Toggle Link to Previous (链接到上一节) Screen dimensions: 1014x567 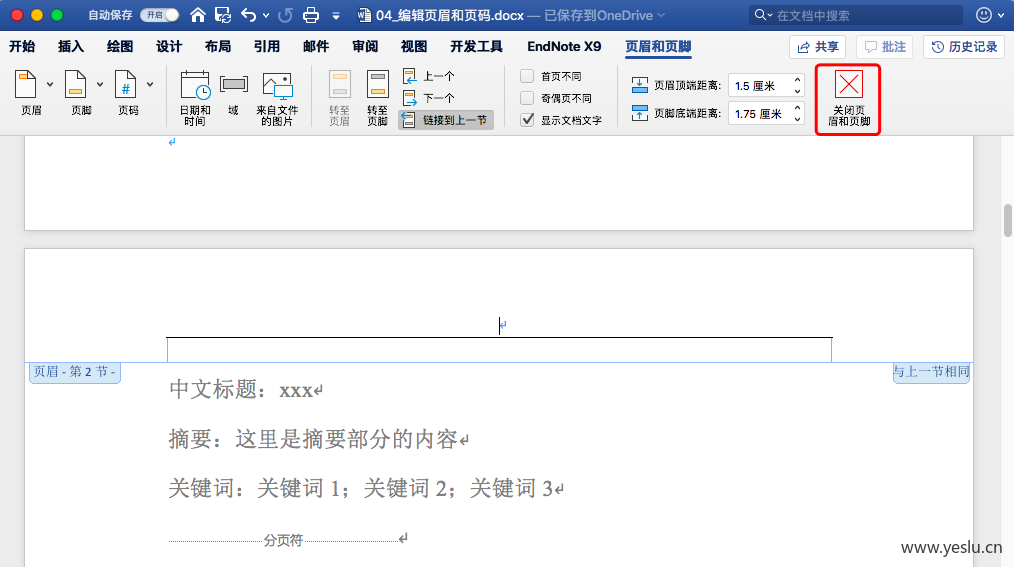(446, 120)
